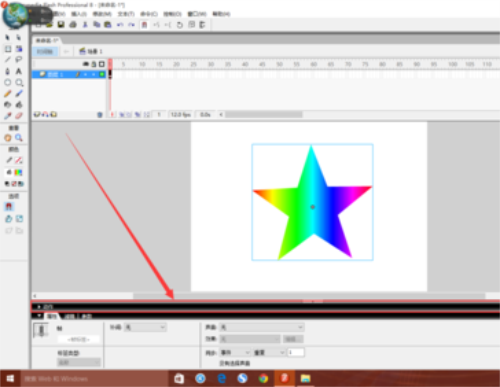The image size is (500, 387).
Task: Open the Control (控制) menu
Action: pos(172,14)
